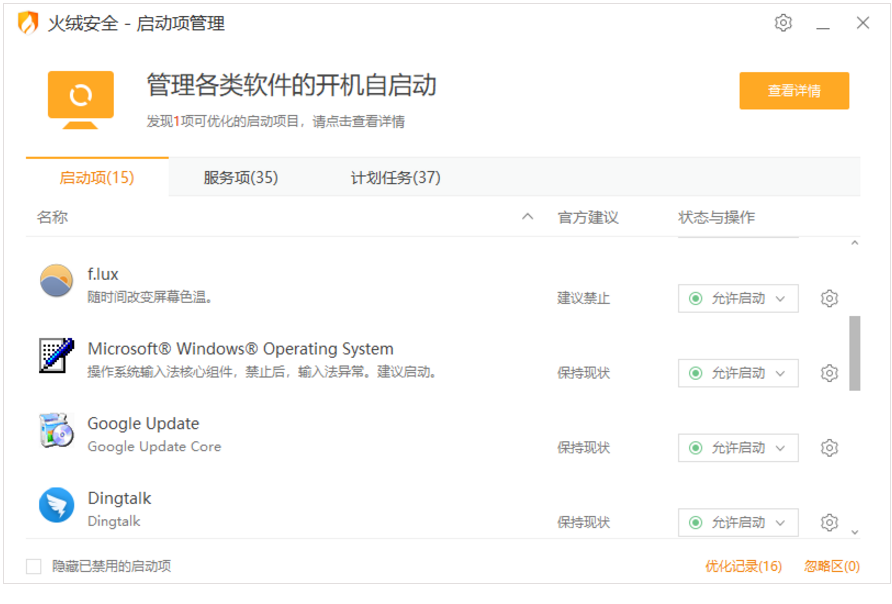Open settings gear for f.lux row
This screenshot has width=892, height=604.
[829, 298]
